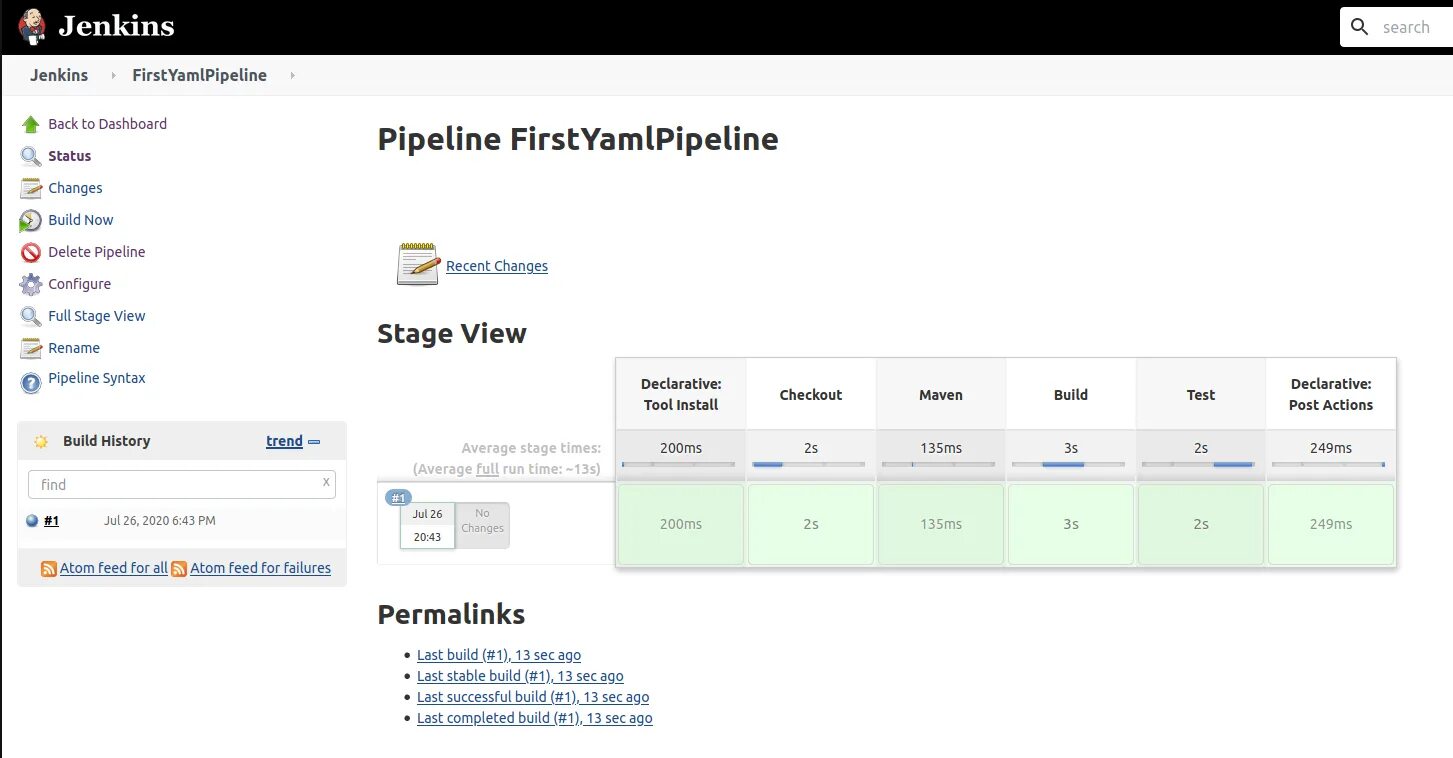Open the build history trend link

pyautogui.click(x=284, y=441)
